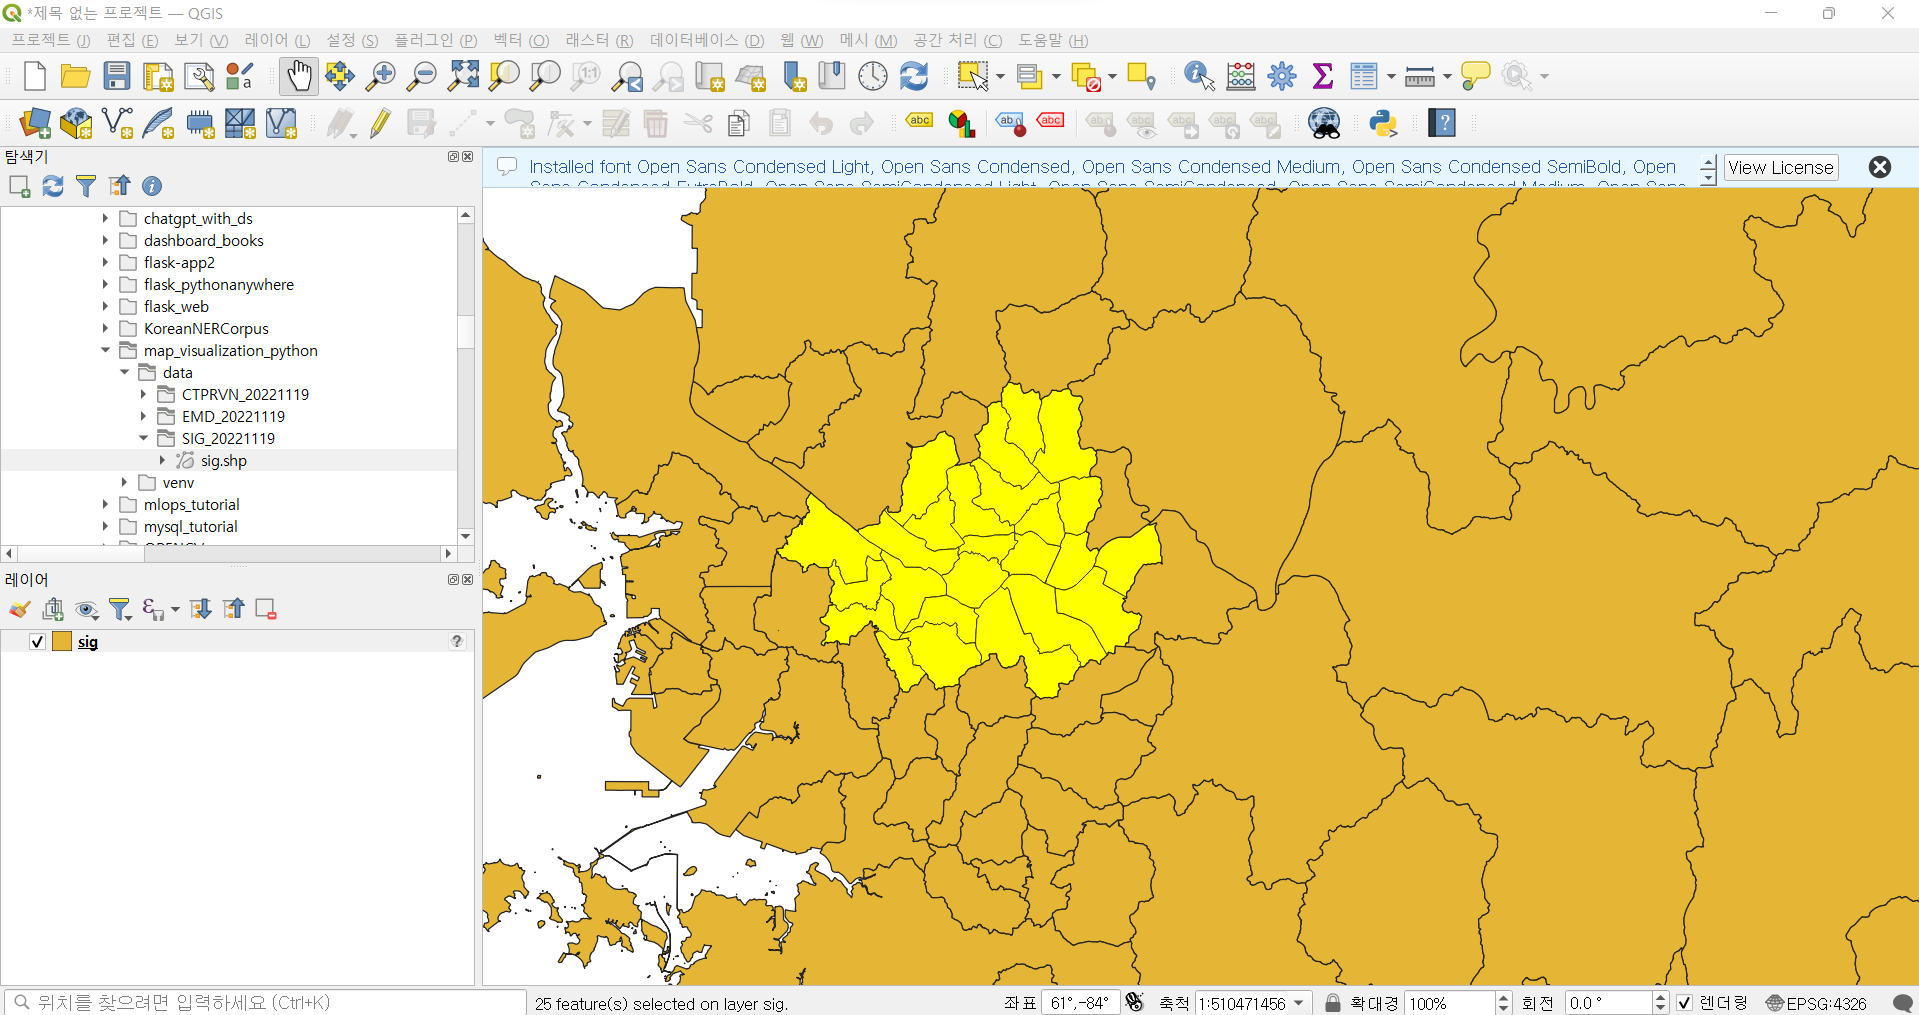
Task: Open the Processing Toolbox gear icon
Action: (x=1281, y=76)
